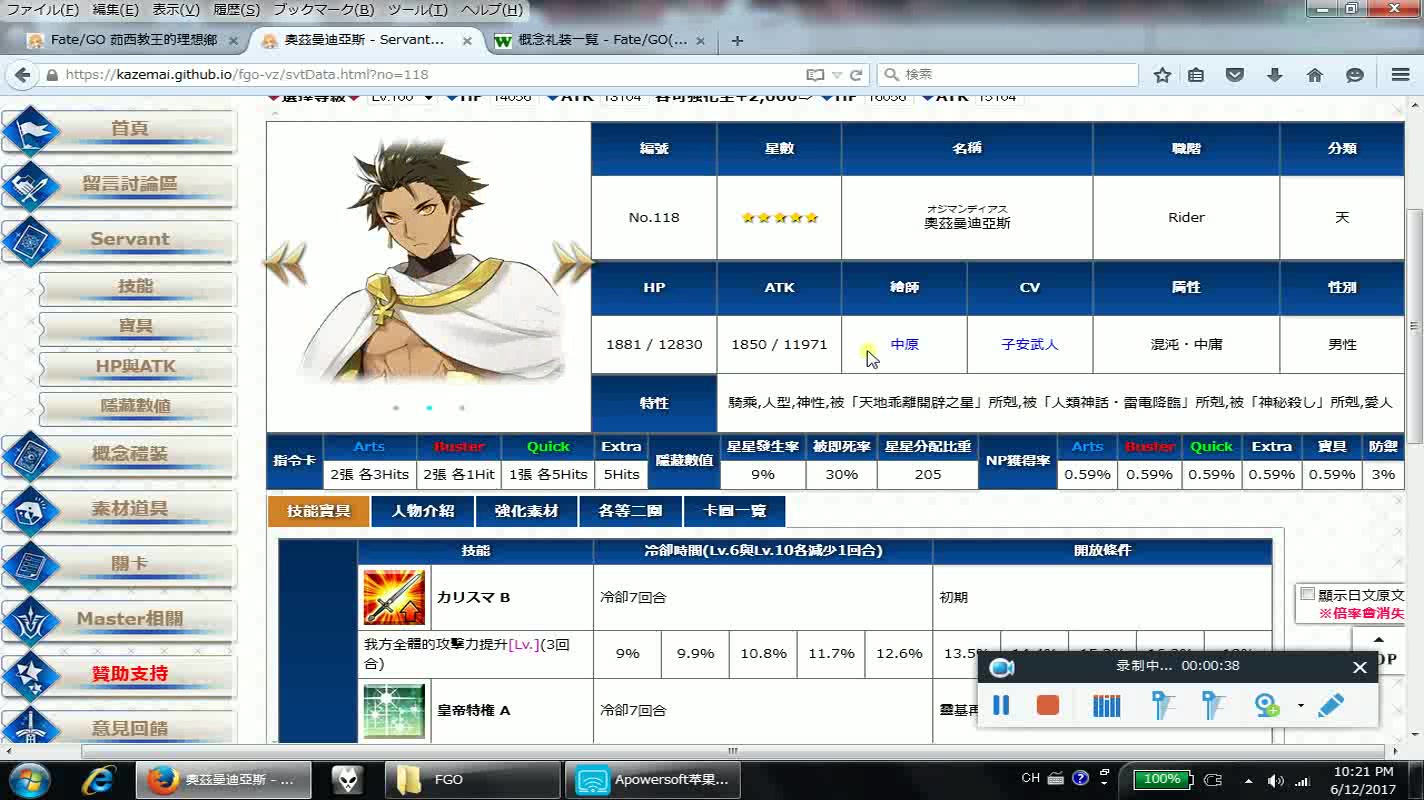Switch to the 各等二圍 tab

pyautogui.click(x=630, y=511)
